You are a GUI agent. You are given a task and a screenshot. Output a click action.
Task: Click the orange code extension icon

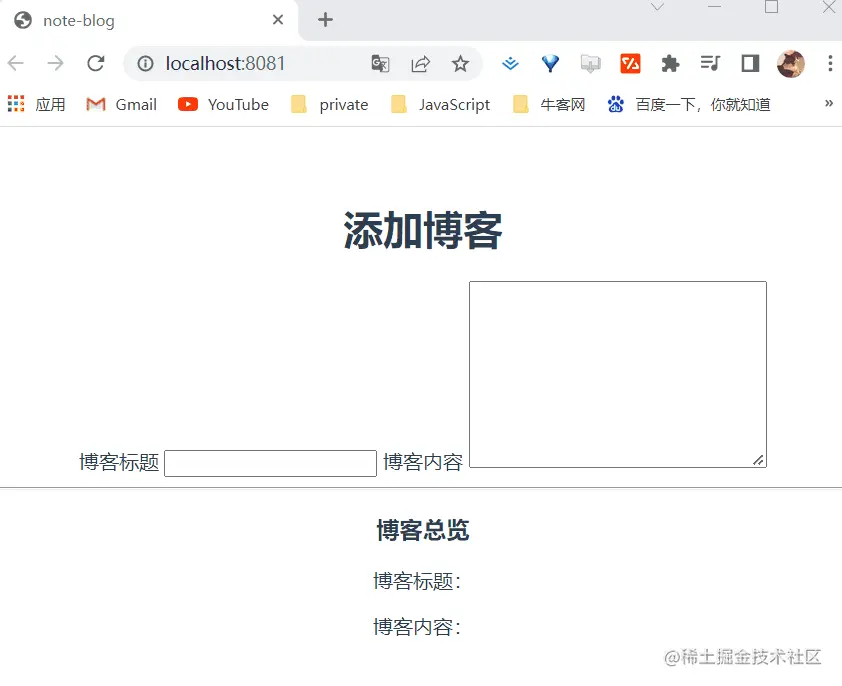(x=630, y=63)
